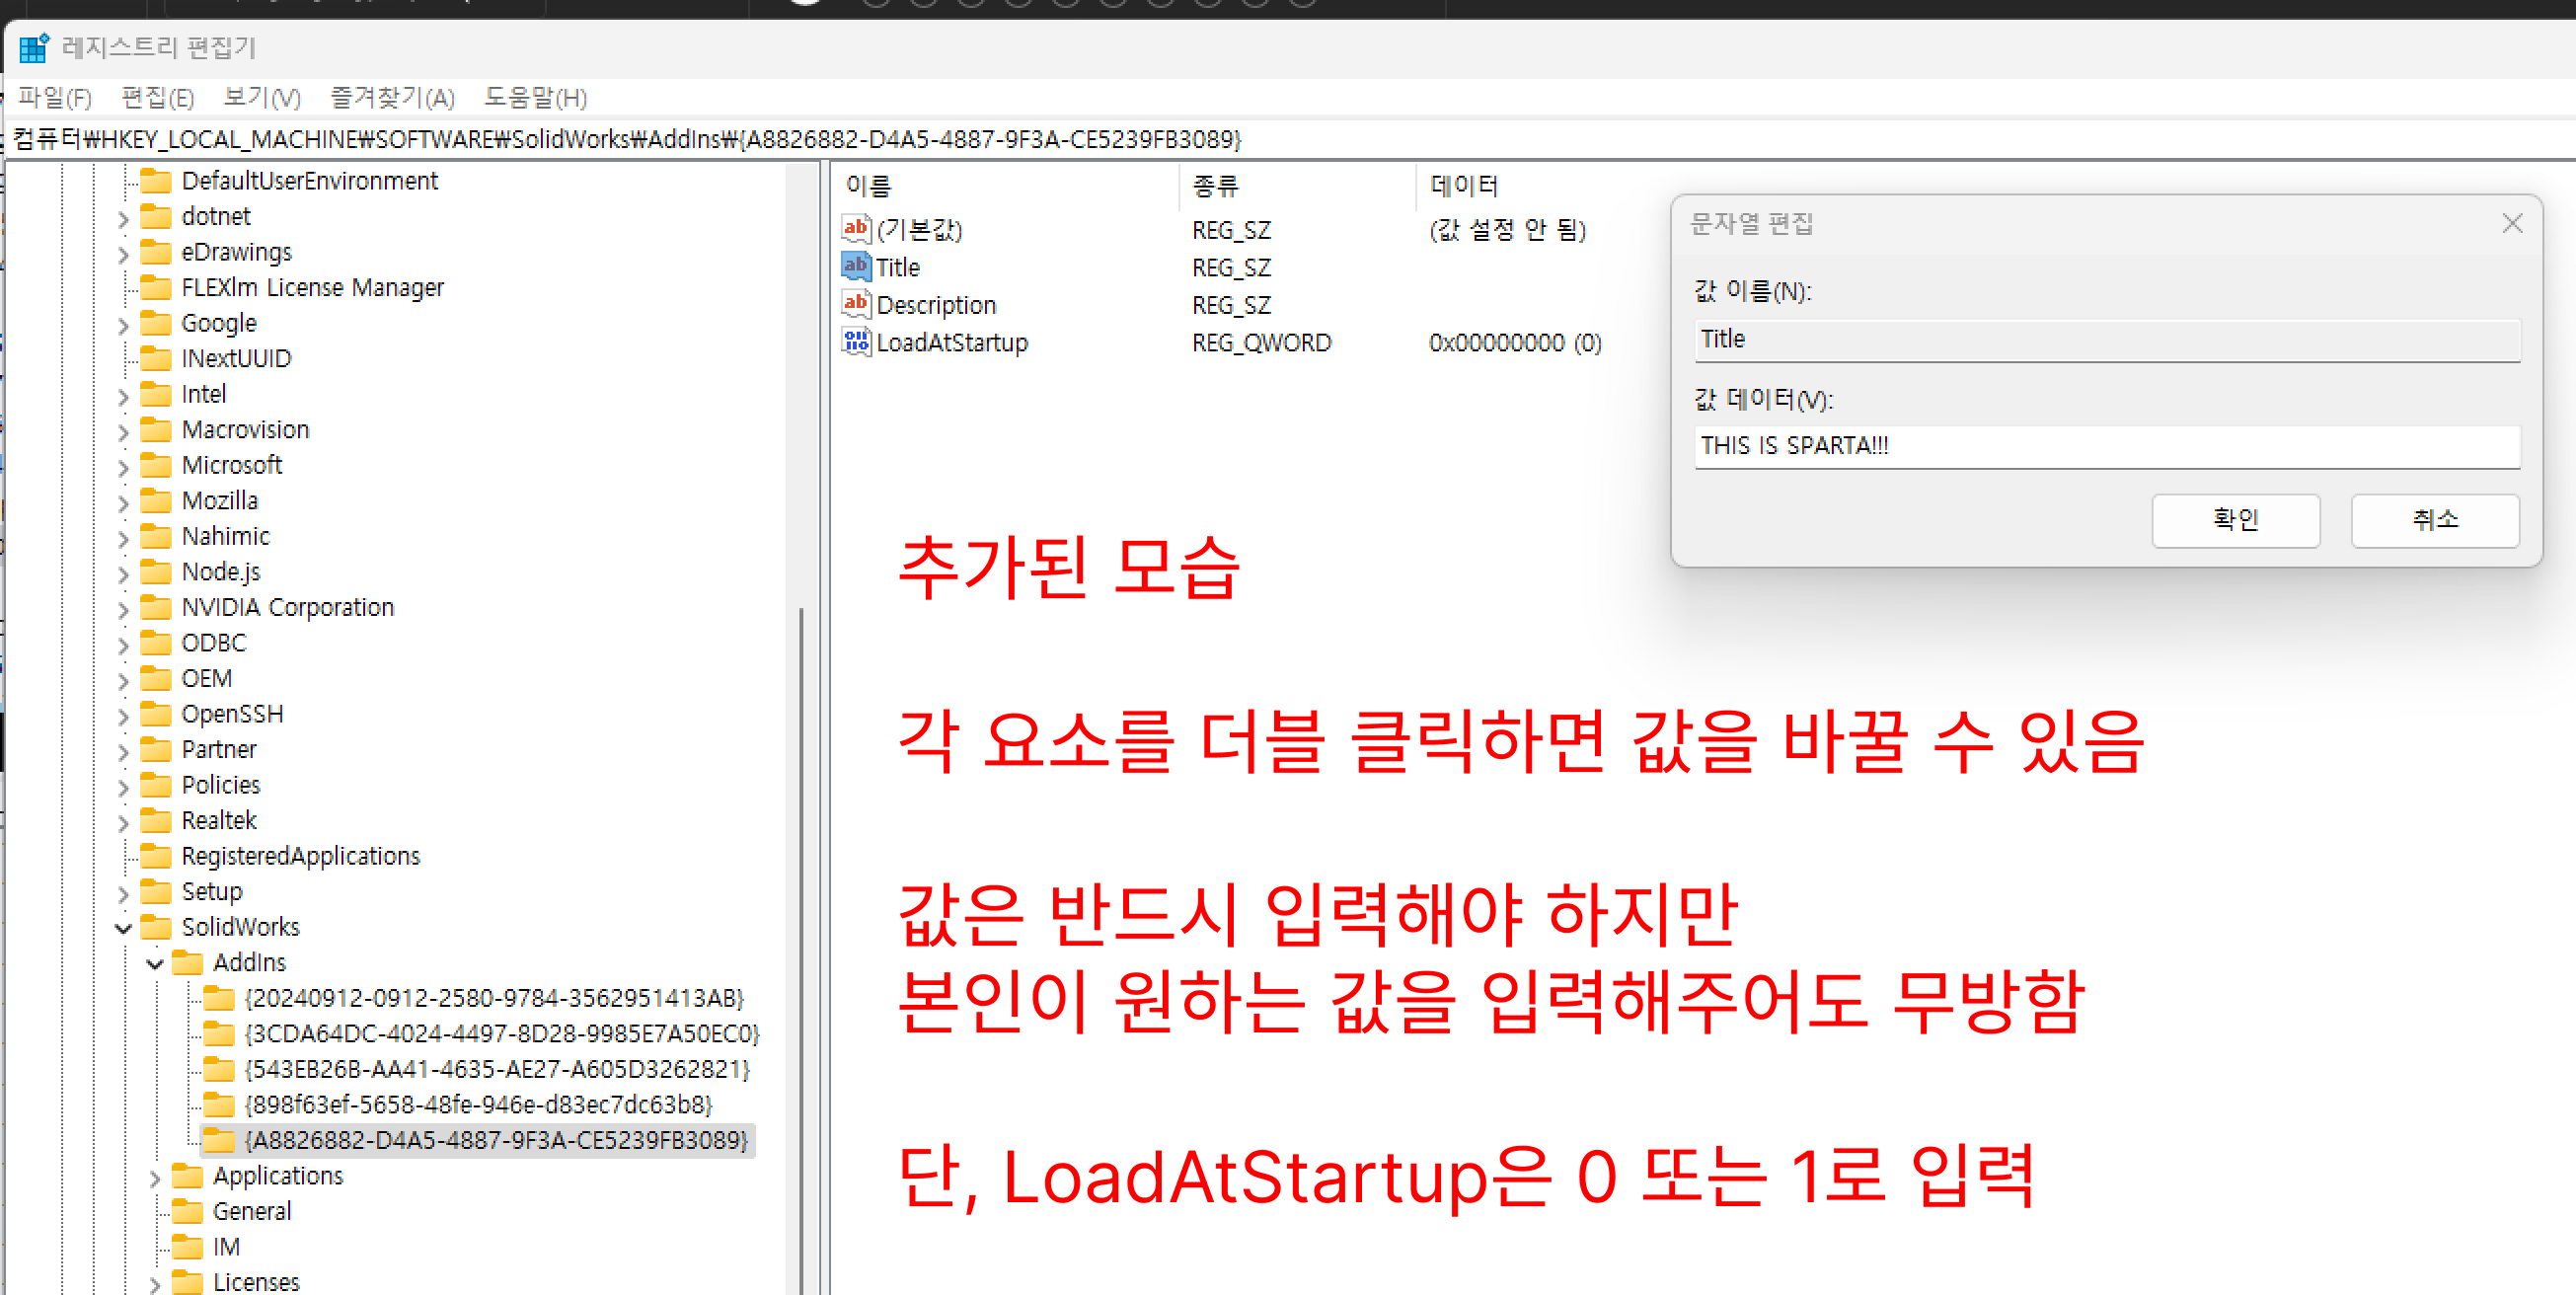2576x1295 pixels.
Task: Click the Registry Editor app icon in title bar
Action: point(34,47)
